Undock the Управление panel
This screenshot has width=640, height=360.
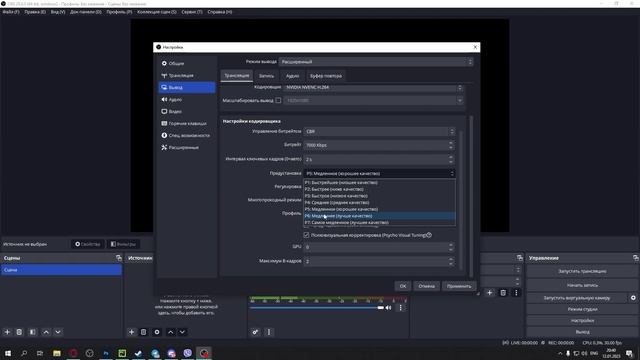point(636,258)
